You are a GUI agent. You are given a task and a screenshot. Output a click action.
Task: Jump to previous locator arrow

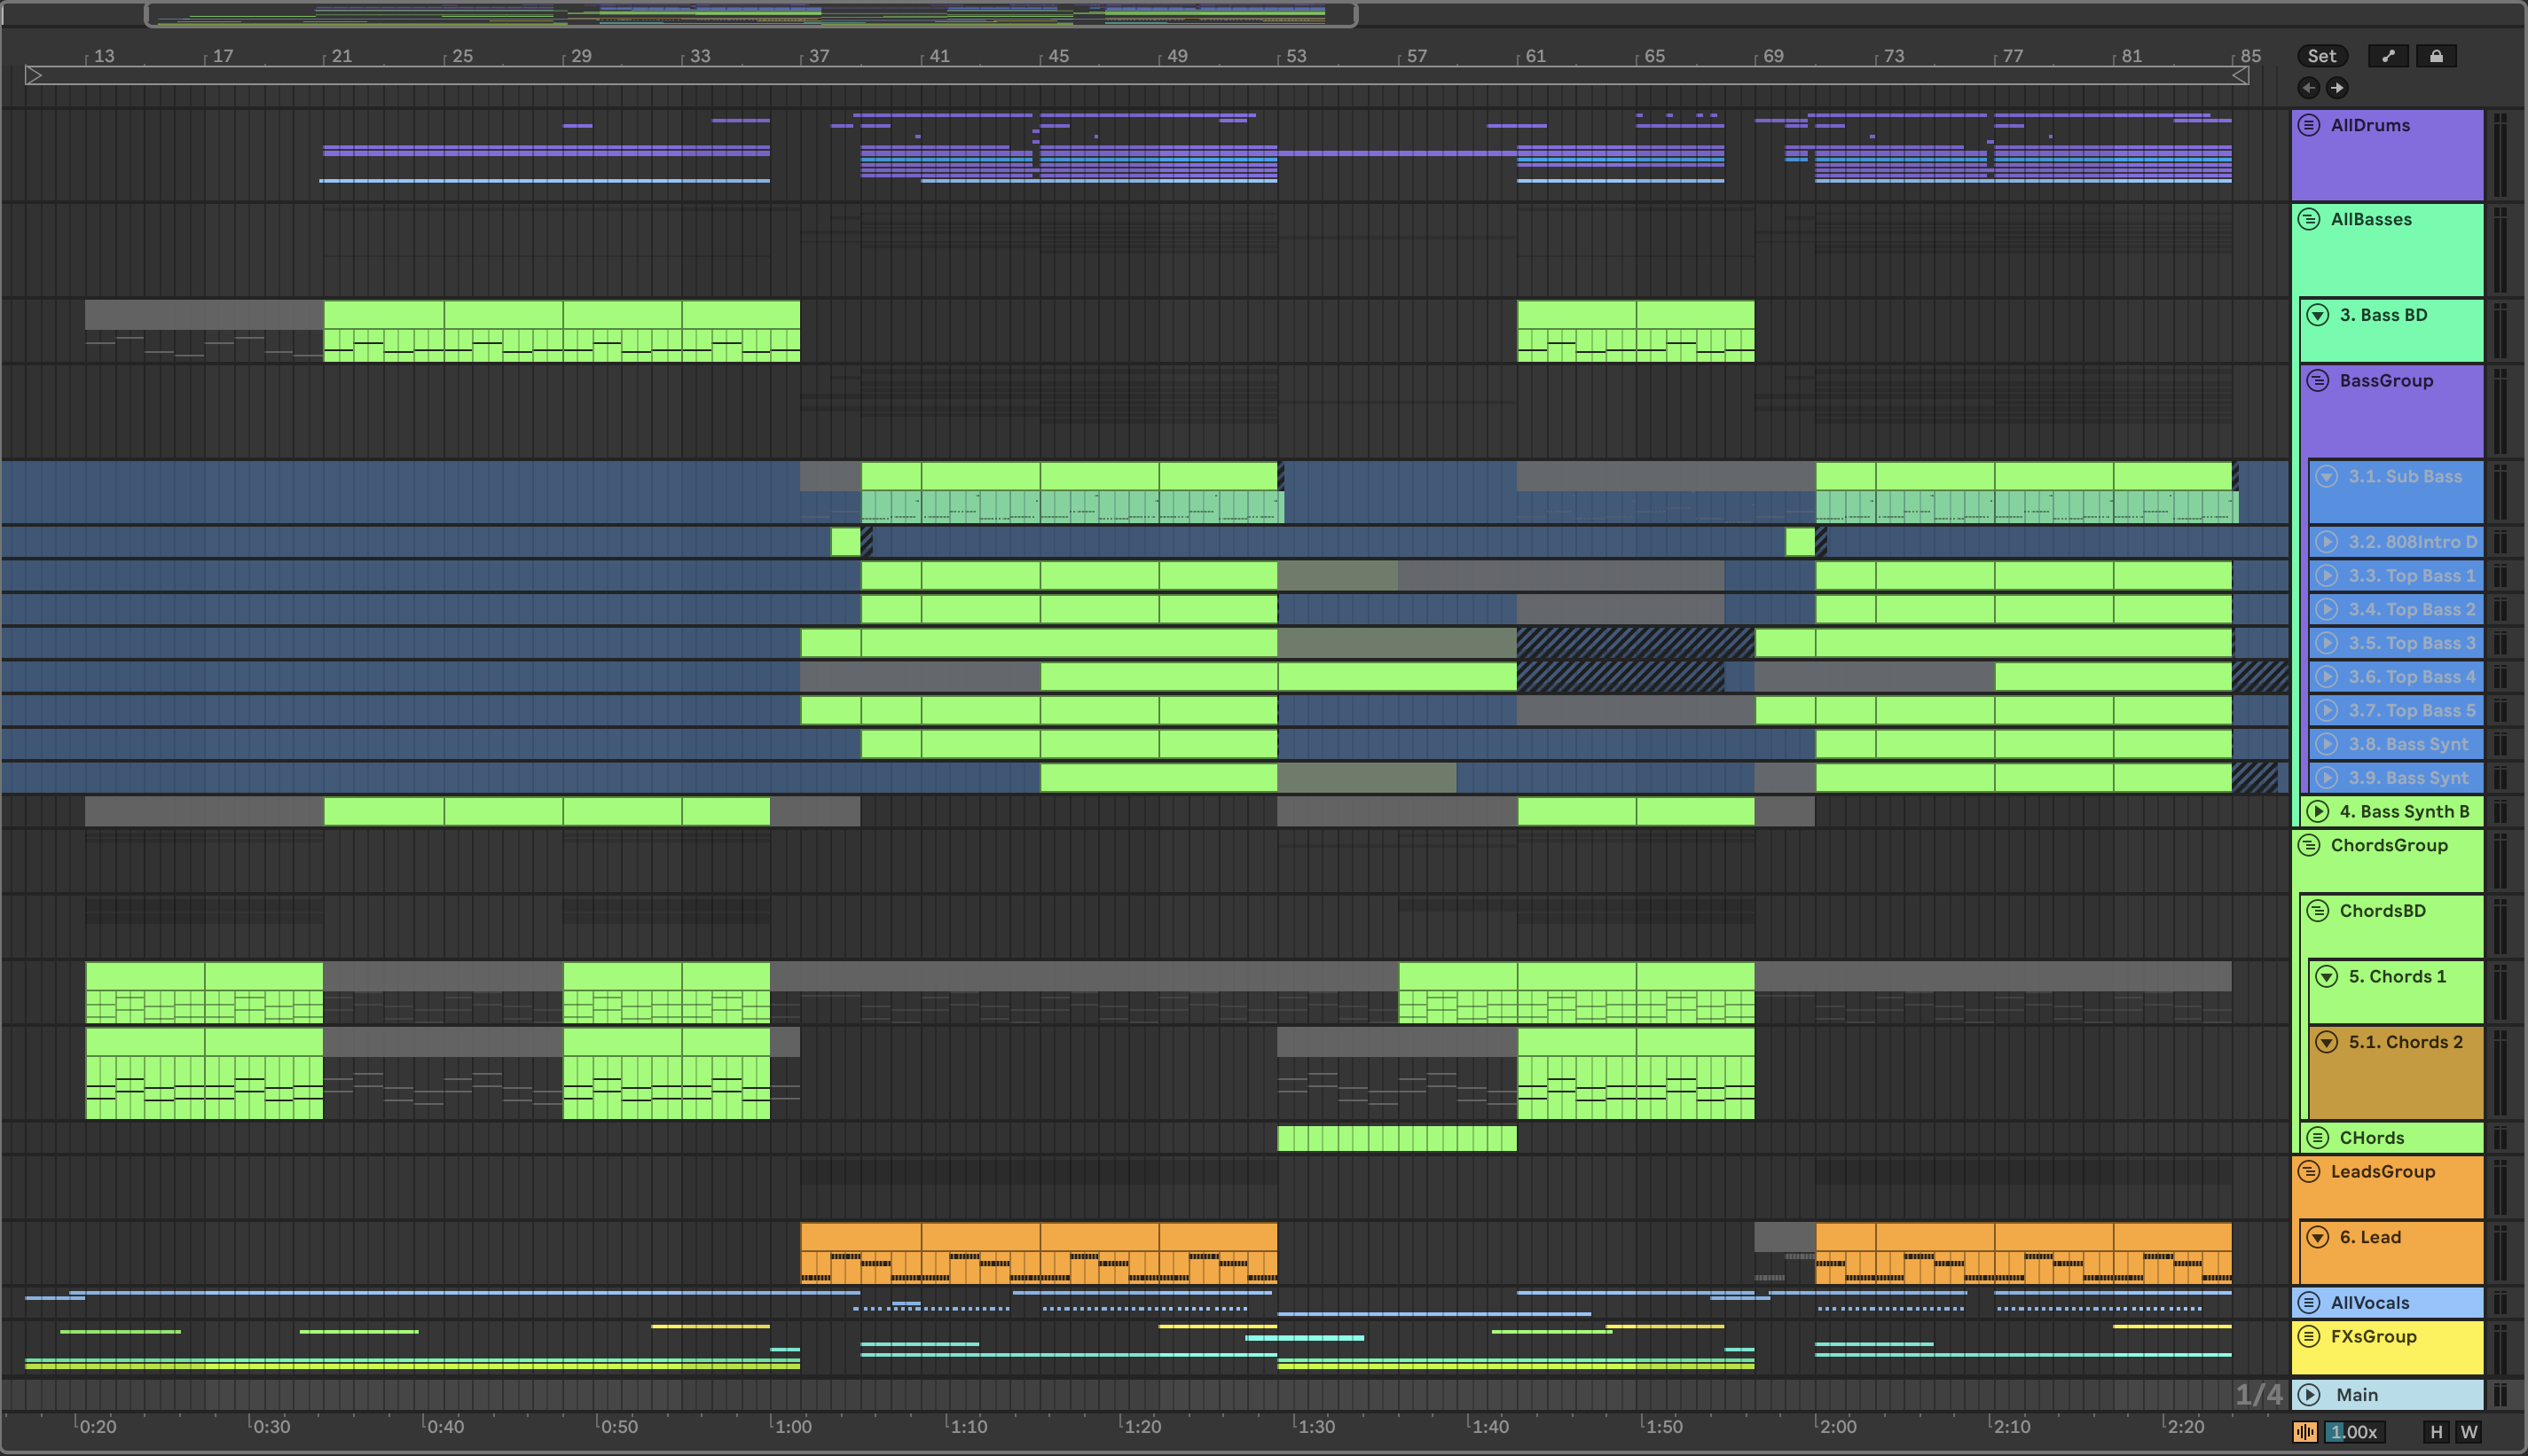[x=2308, y=88]
